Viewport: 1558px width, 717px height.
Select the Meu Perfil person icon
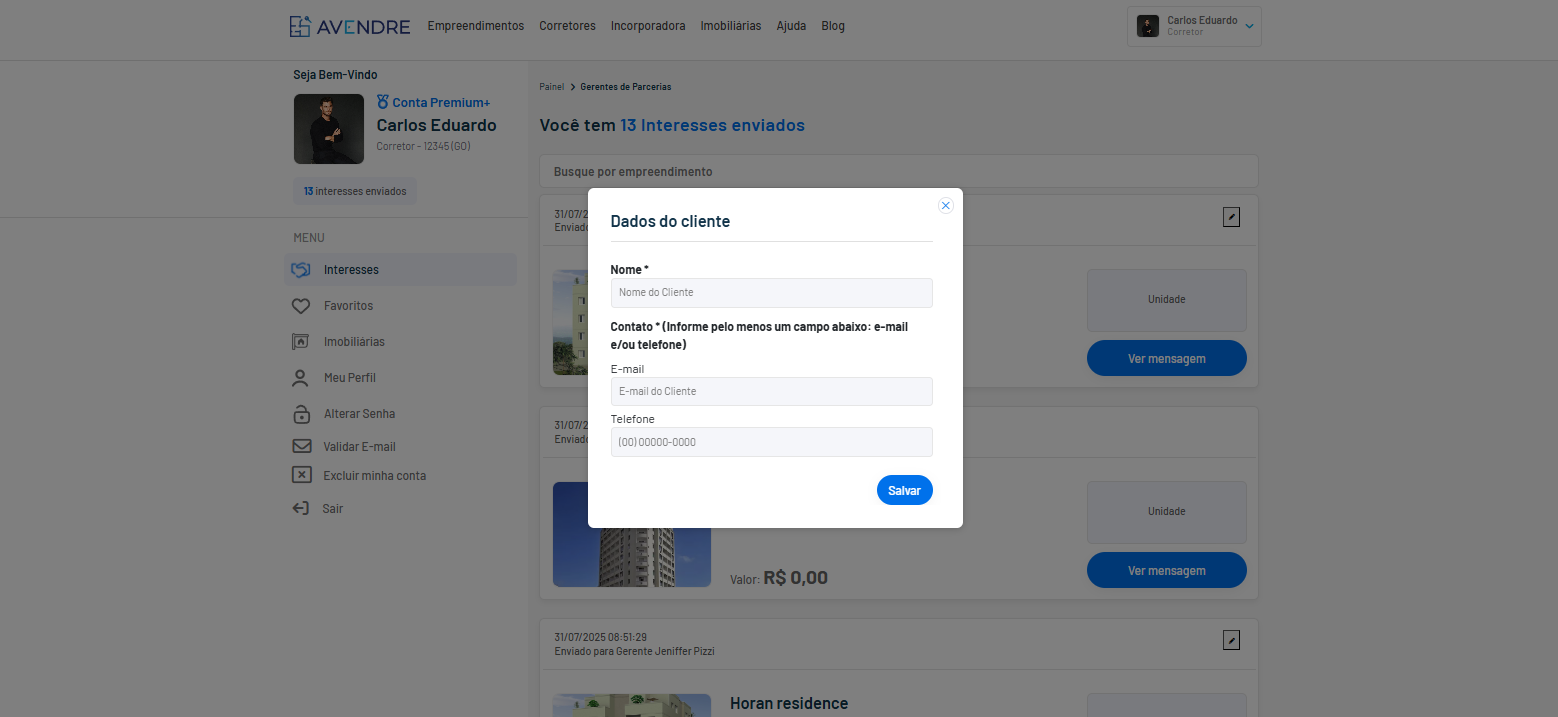[x=300, y=378]
